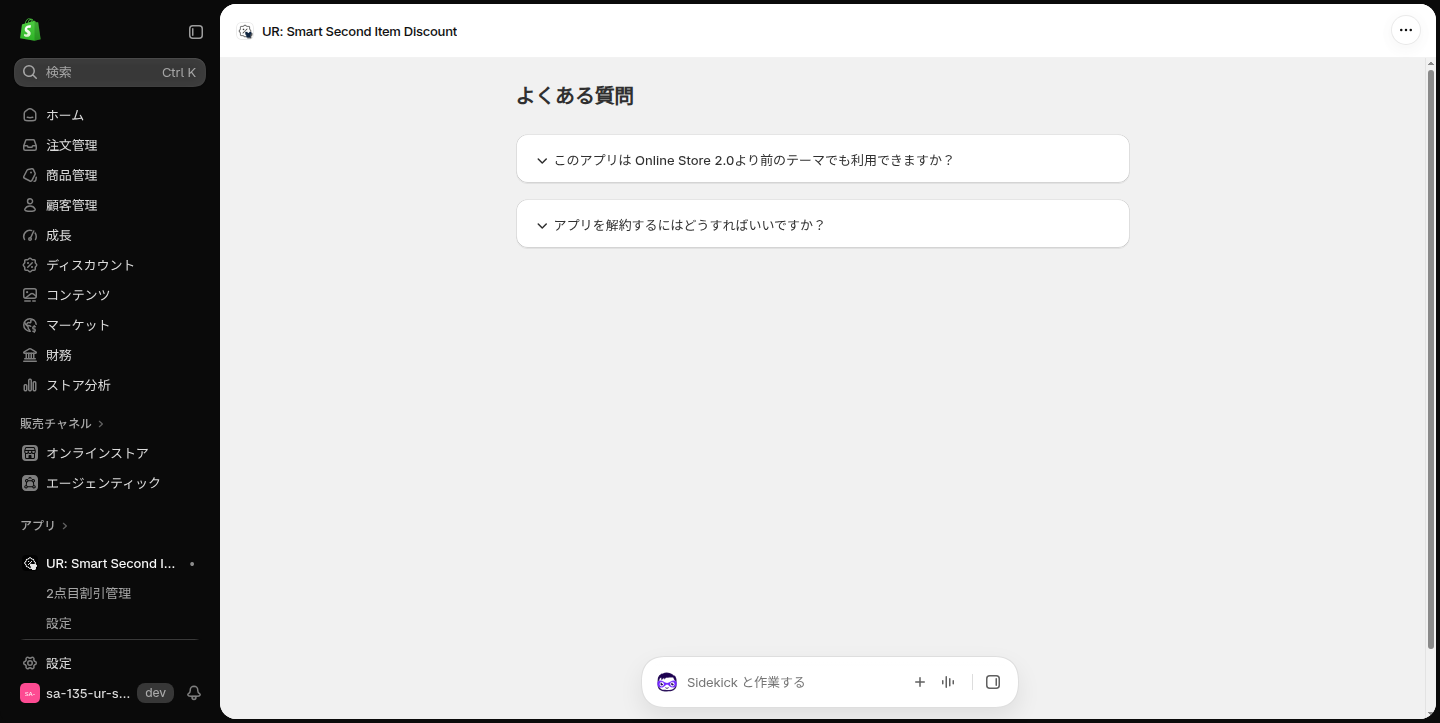Viewport: 1440px width, 723px height.
Task: Open the app 設定 sub-item under UR app
Action: pos(59,623)
